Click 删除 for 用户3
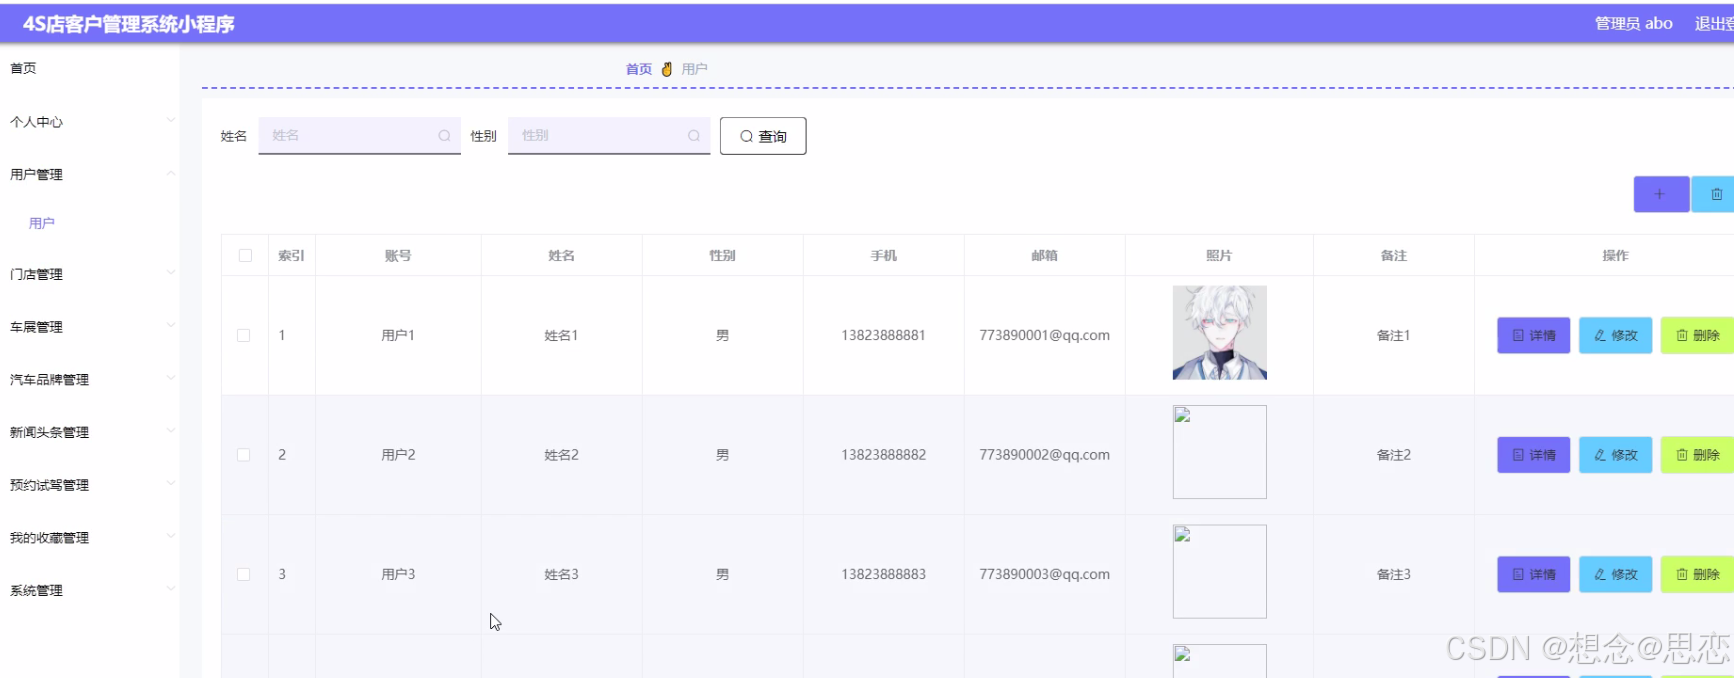The image size is (1734, 678). [x=1697, y=574]
